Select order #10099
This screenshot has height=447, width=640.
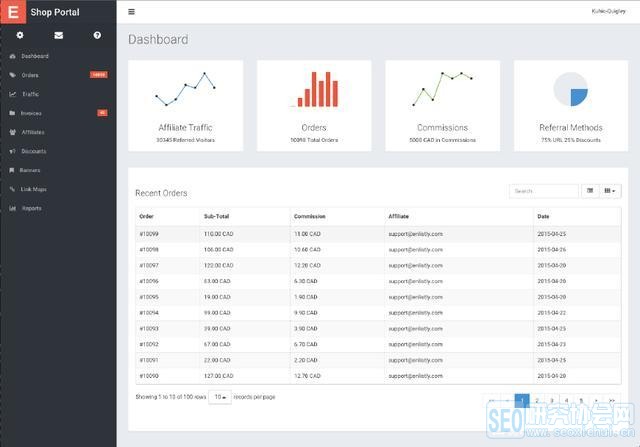pos(149,234)
